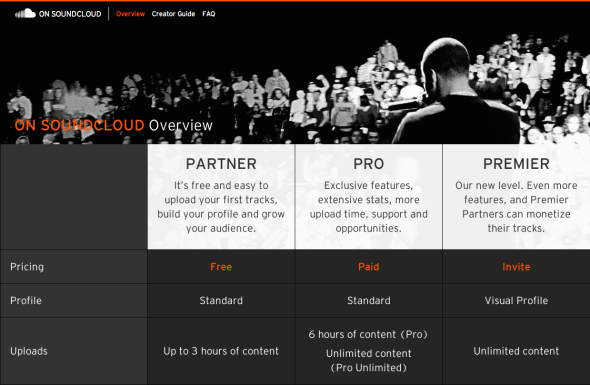Screen dimensions: 590x385
Task: Click the Visual Profile cell
Action: click(516, 300)
